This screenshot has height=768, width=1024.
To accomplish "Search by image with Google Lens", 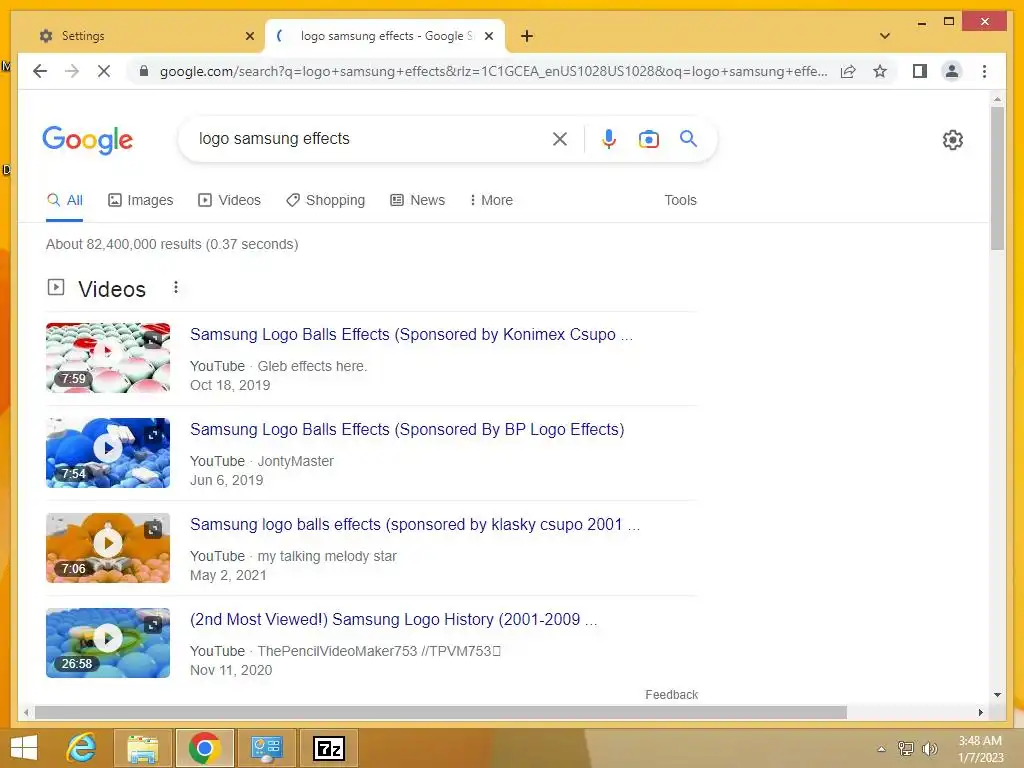I will coord(648,139).
